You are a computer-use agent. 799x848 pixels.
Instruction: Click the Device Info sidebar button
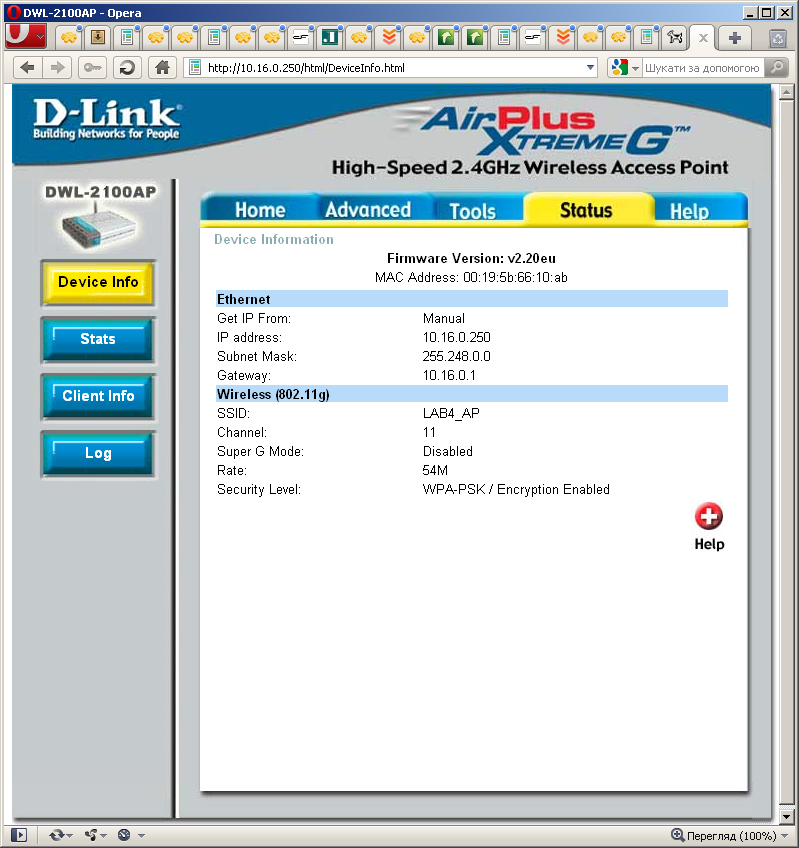[x=98, y=282]
